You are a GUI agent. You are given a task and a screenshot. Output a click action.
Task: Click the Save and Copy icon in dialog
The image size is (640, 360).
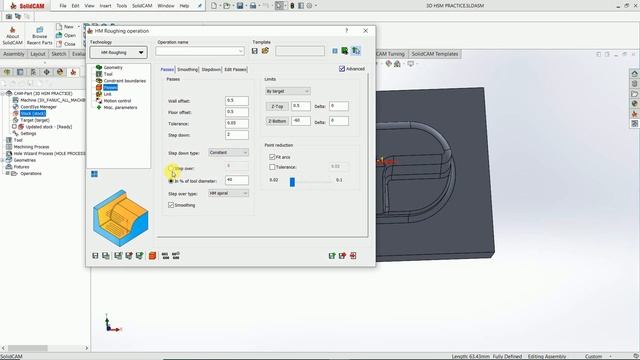click(x=106, y=256)
